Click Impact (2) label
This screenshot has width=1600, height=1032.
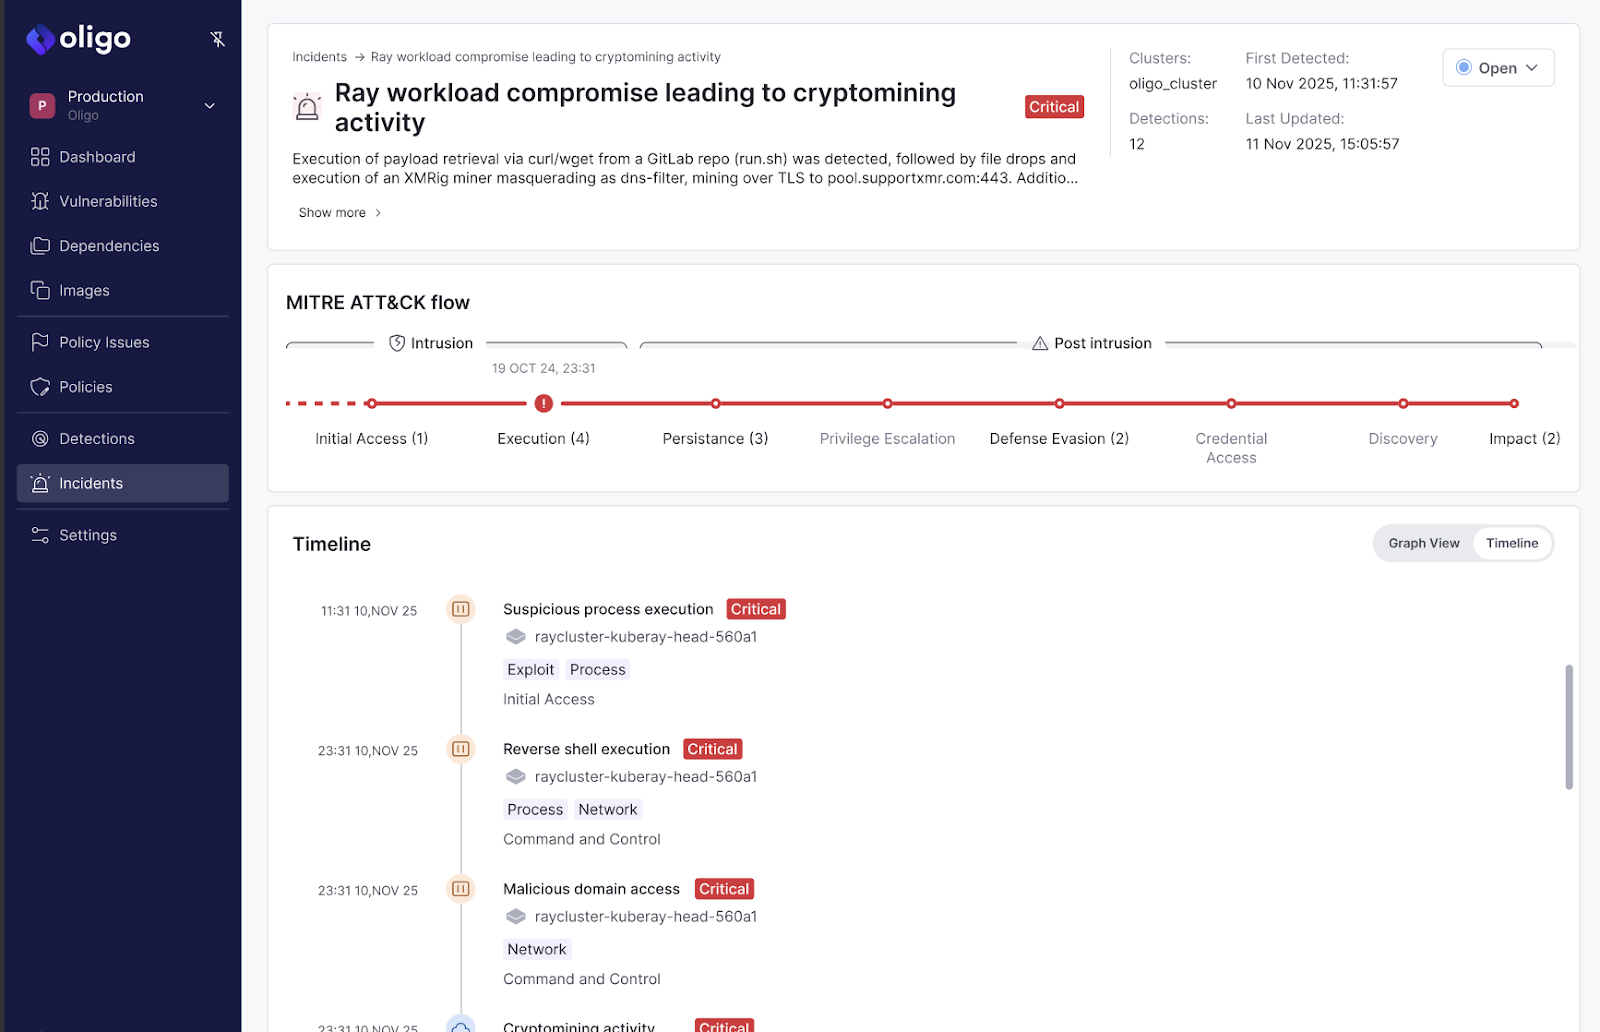(1524, 439)
